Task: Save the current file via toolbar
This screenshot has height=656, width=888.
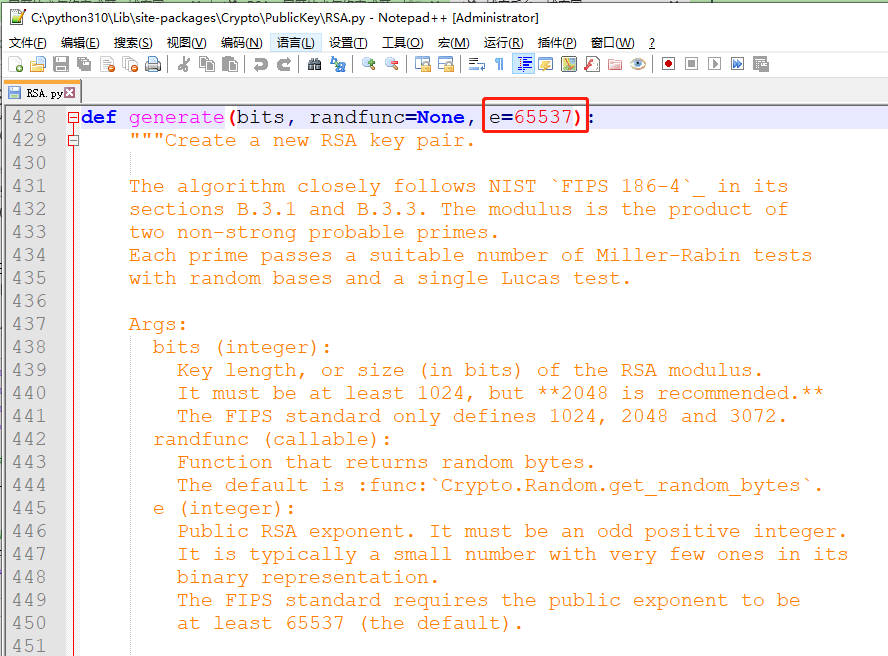Action: 61,65
